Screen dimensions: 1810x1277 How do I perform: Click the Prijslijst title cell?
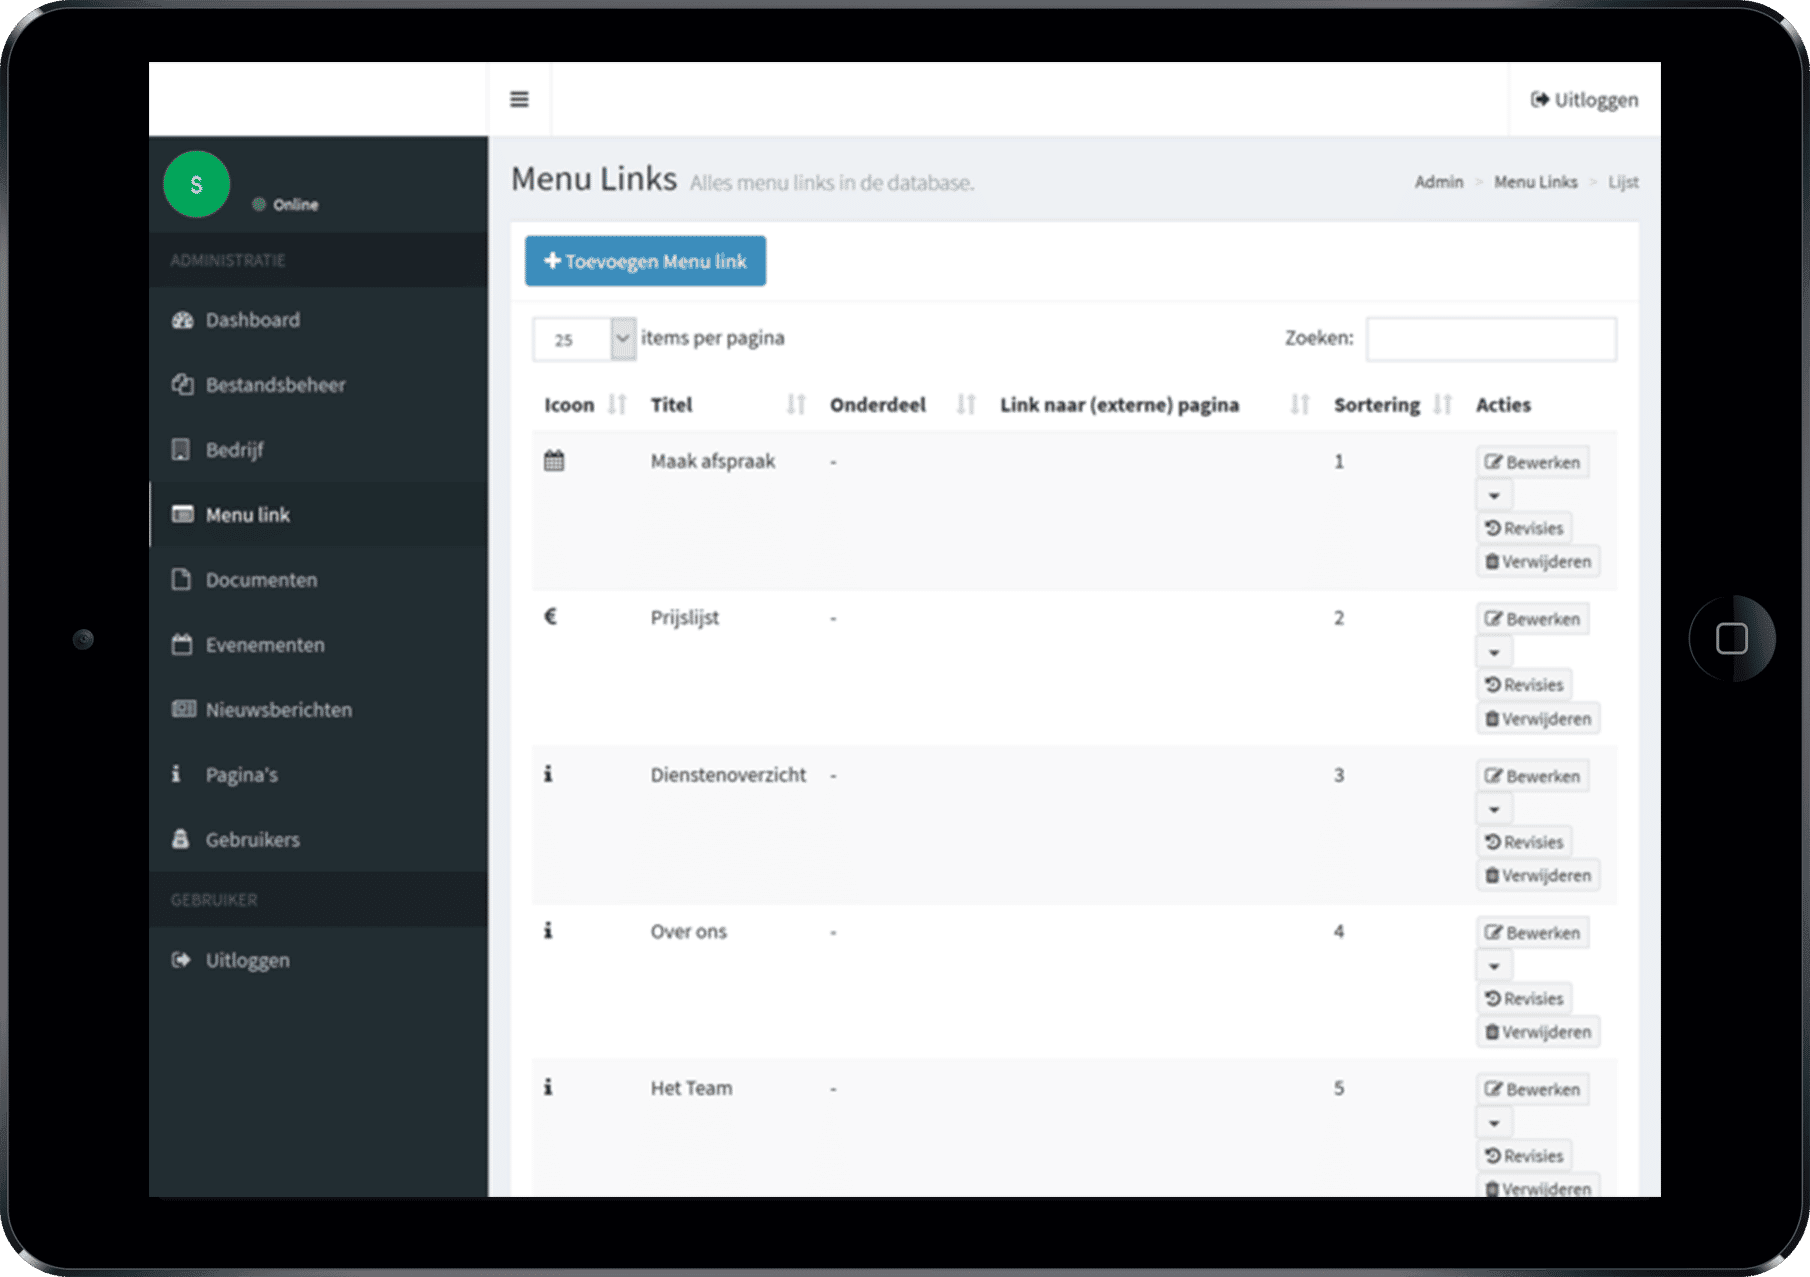tap(684, 618)
